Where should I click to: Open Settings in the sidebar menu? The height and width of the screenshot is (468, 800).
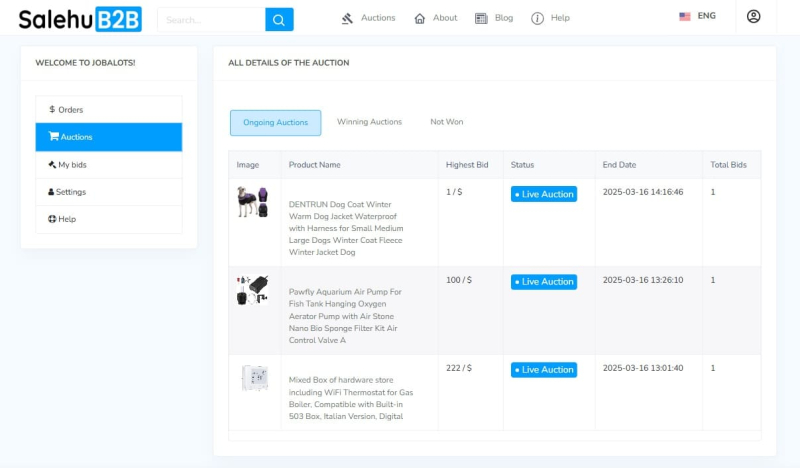click(70, 192)
